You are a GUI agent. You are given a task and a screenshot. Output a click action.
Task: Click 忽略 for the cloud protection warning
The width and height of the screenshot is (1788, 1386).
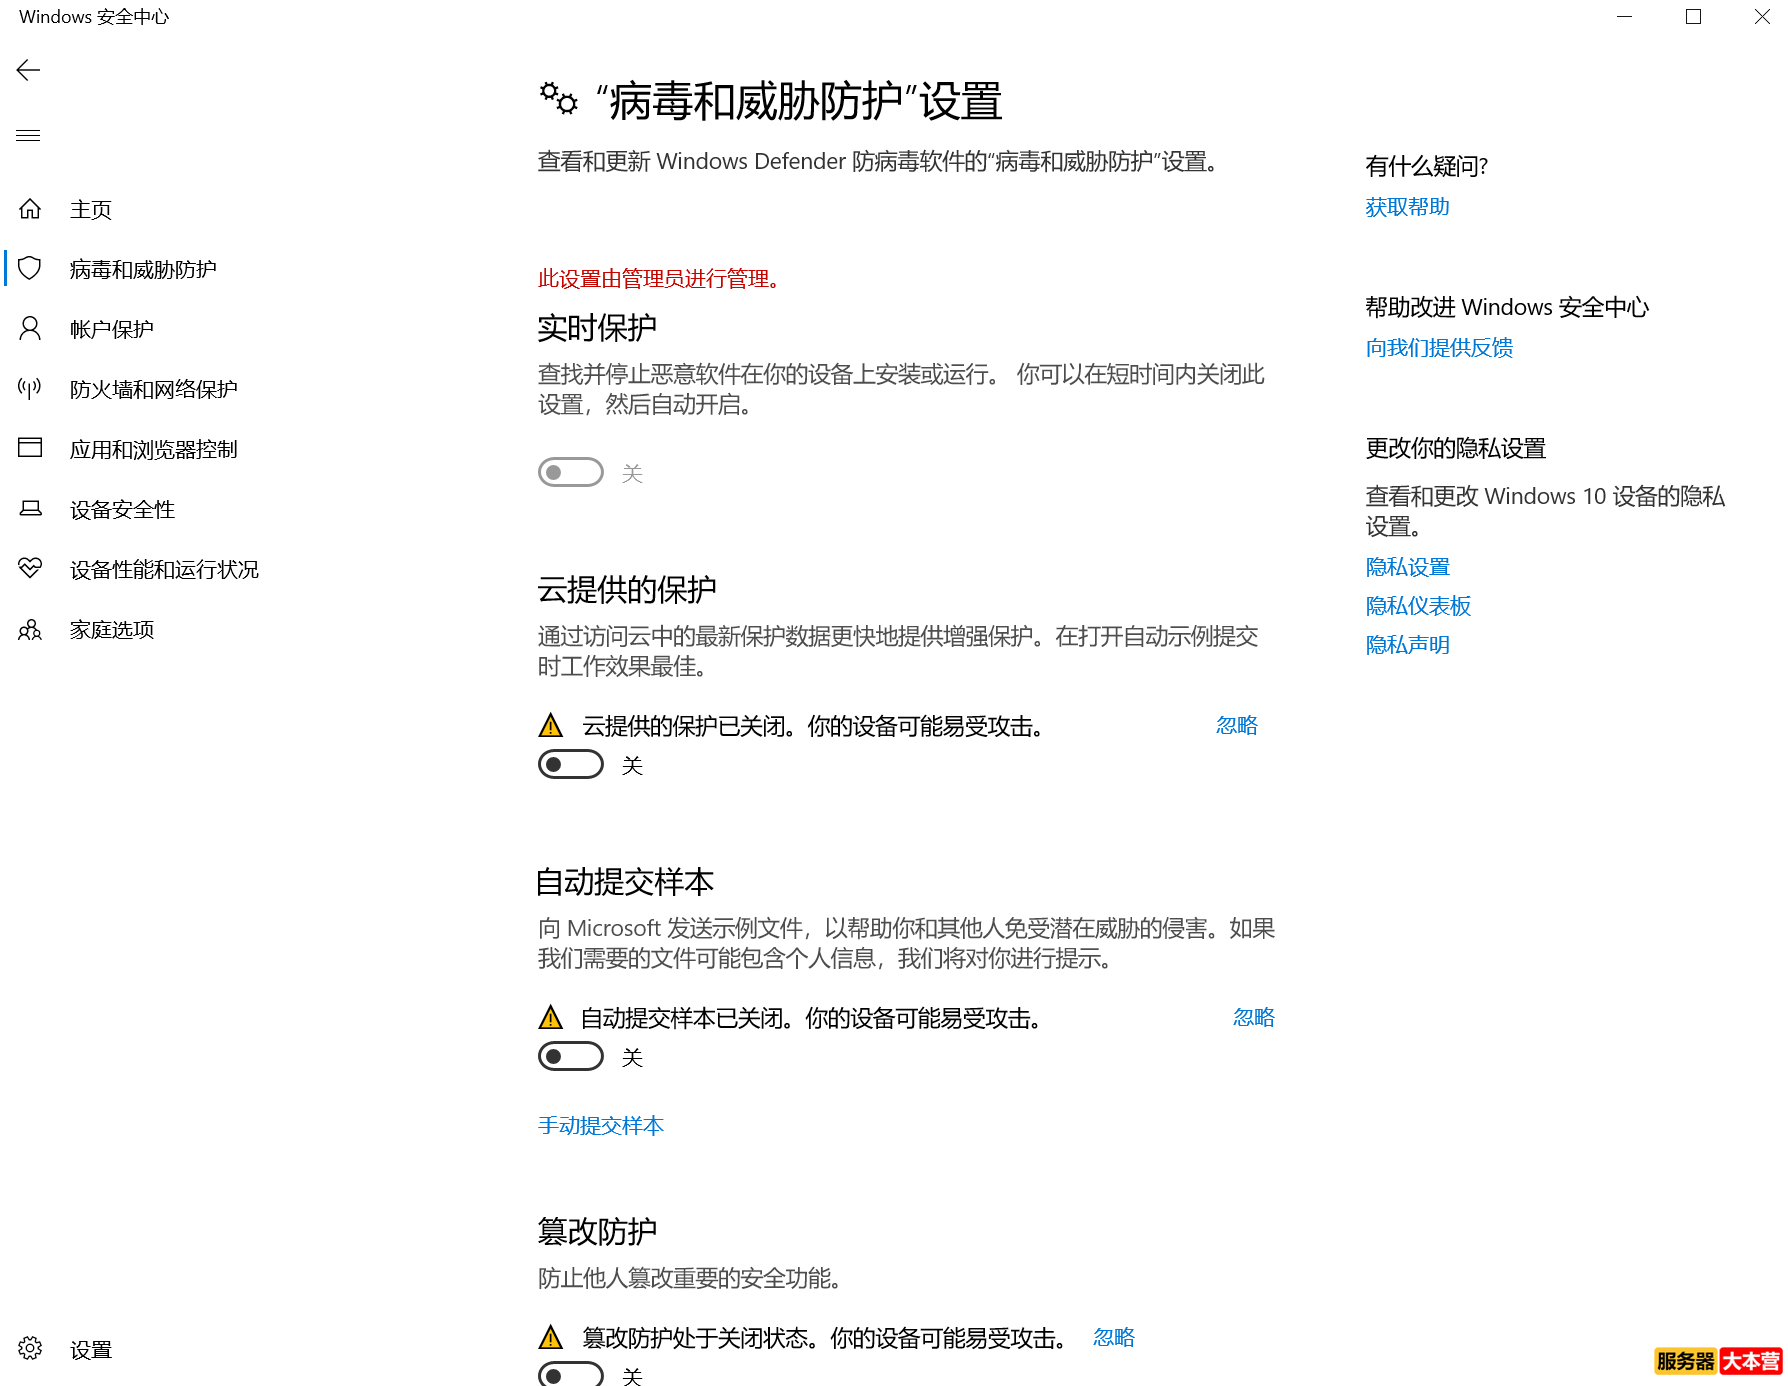[1237, 725]
